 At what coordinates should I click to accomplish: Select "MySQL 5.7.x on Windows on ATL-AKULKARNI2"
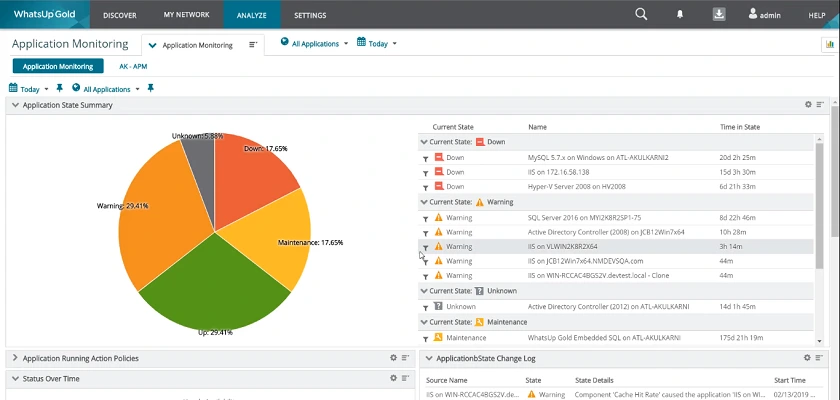coord(616,158)
